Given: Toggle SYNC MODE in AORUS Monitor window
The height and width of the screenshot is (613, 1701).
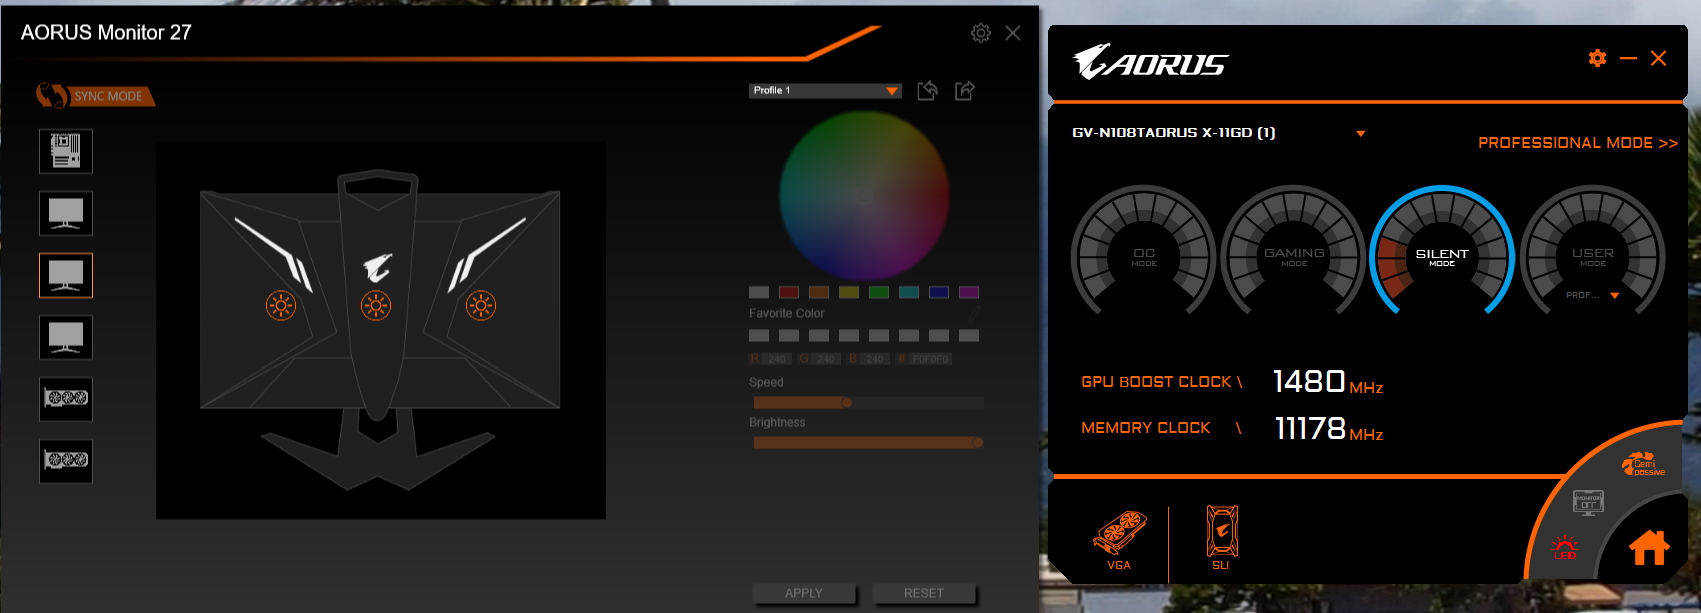Looking at the screenshot, I should point(95,96).
